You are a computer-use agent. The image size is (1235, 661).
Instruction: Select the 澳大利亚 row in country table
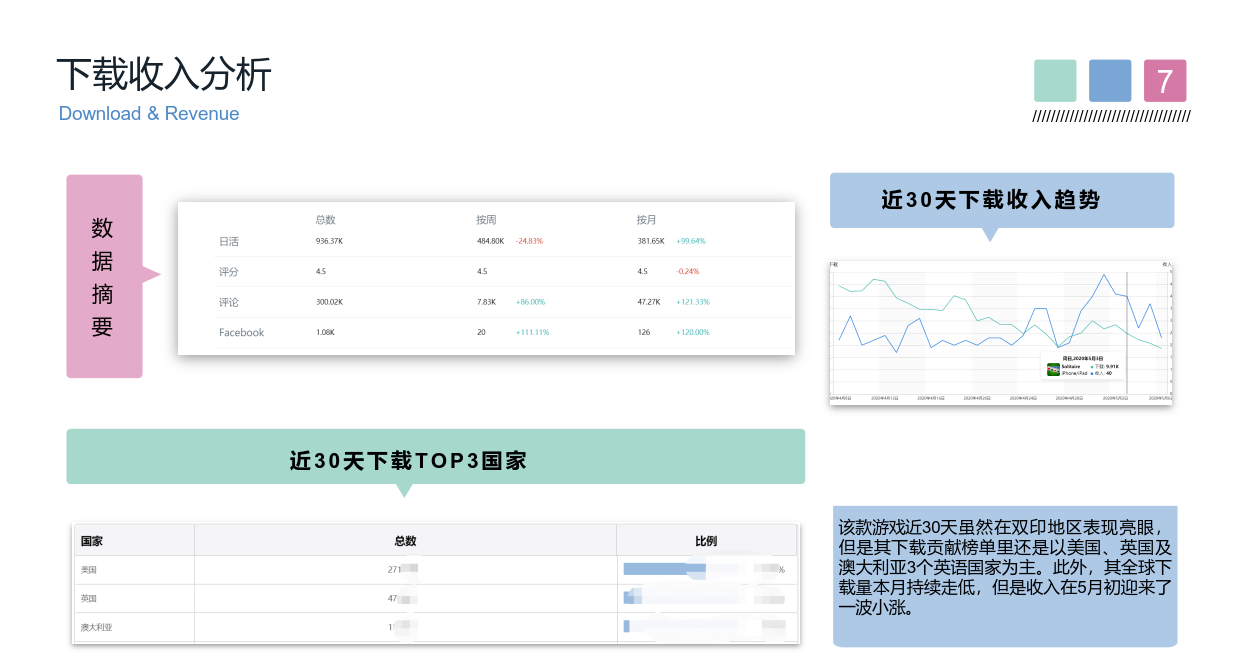coord(96,627)
